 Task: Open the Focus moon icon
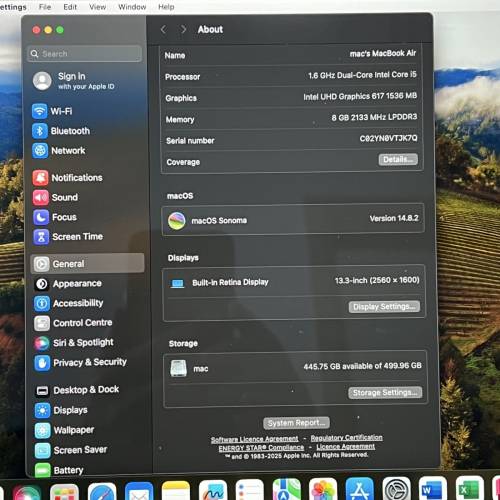(x=41, y=217)
